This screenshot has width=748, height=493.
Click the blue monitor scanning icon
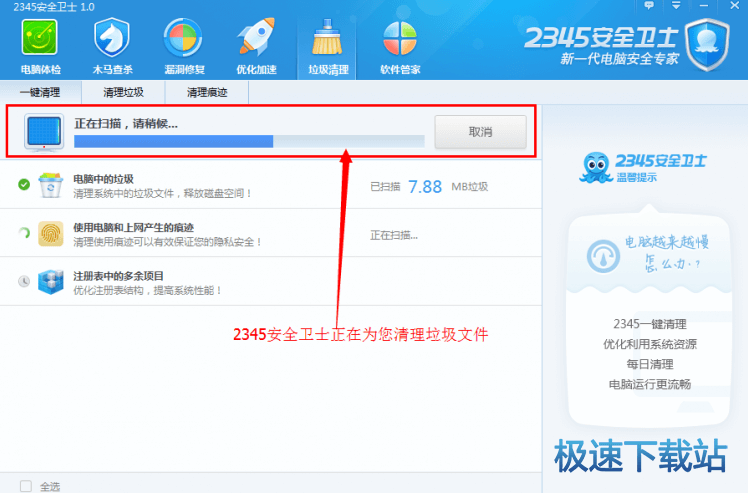click(x=44, y=132)
